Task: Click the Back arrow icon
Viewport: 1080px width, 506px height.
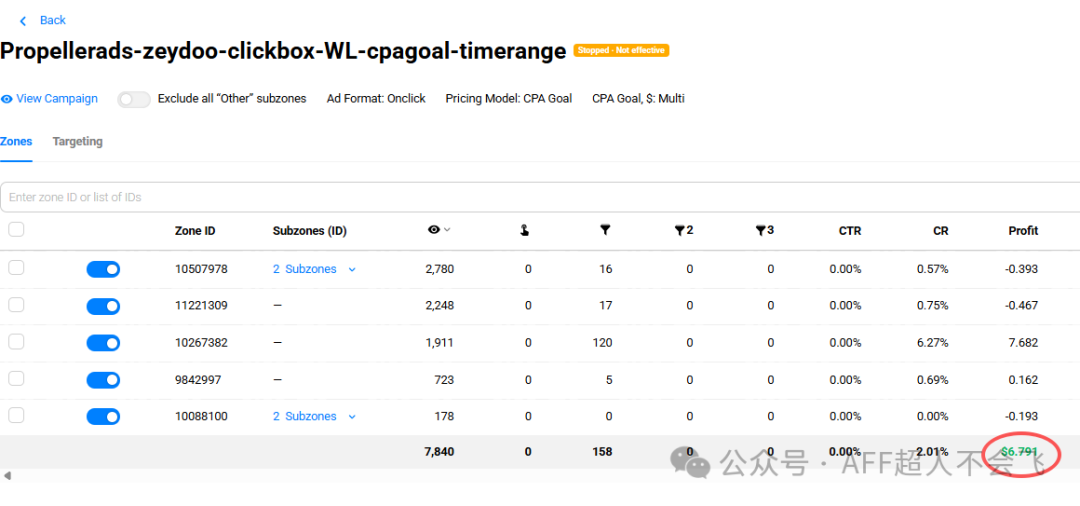Action: tap(23, 21)
